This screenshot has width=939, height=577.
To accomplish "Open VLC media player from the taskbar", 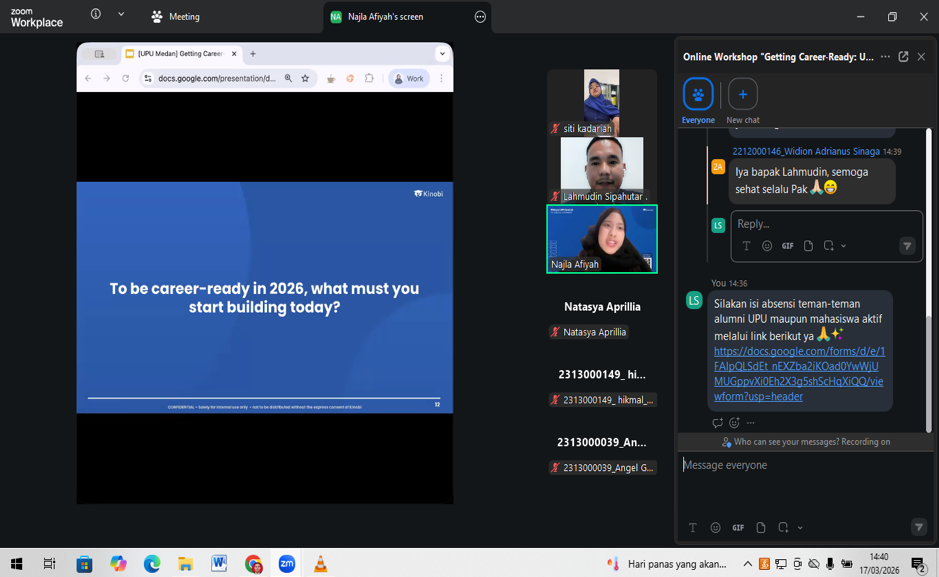I will click(x=320, y=564).
